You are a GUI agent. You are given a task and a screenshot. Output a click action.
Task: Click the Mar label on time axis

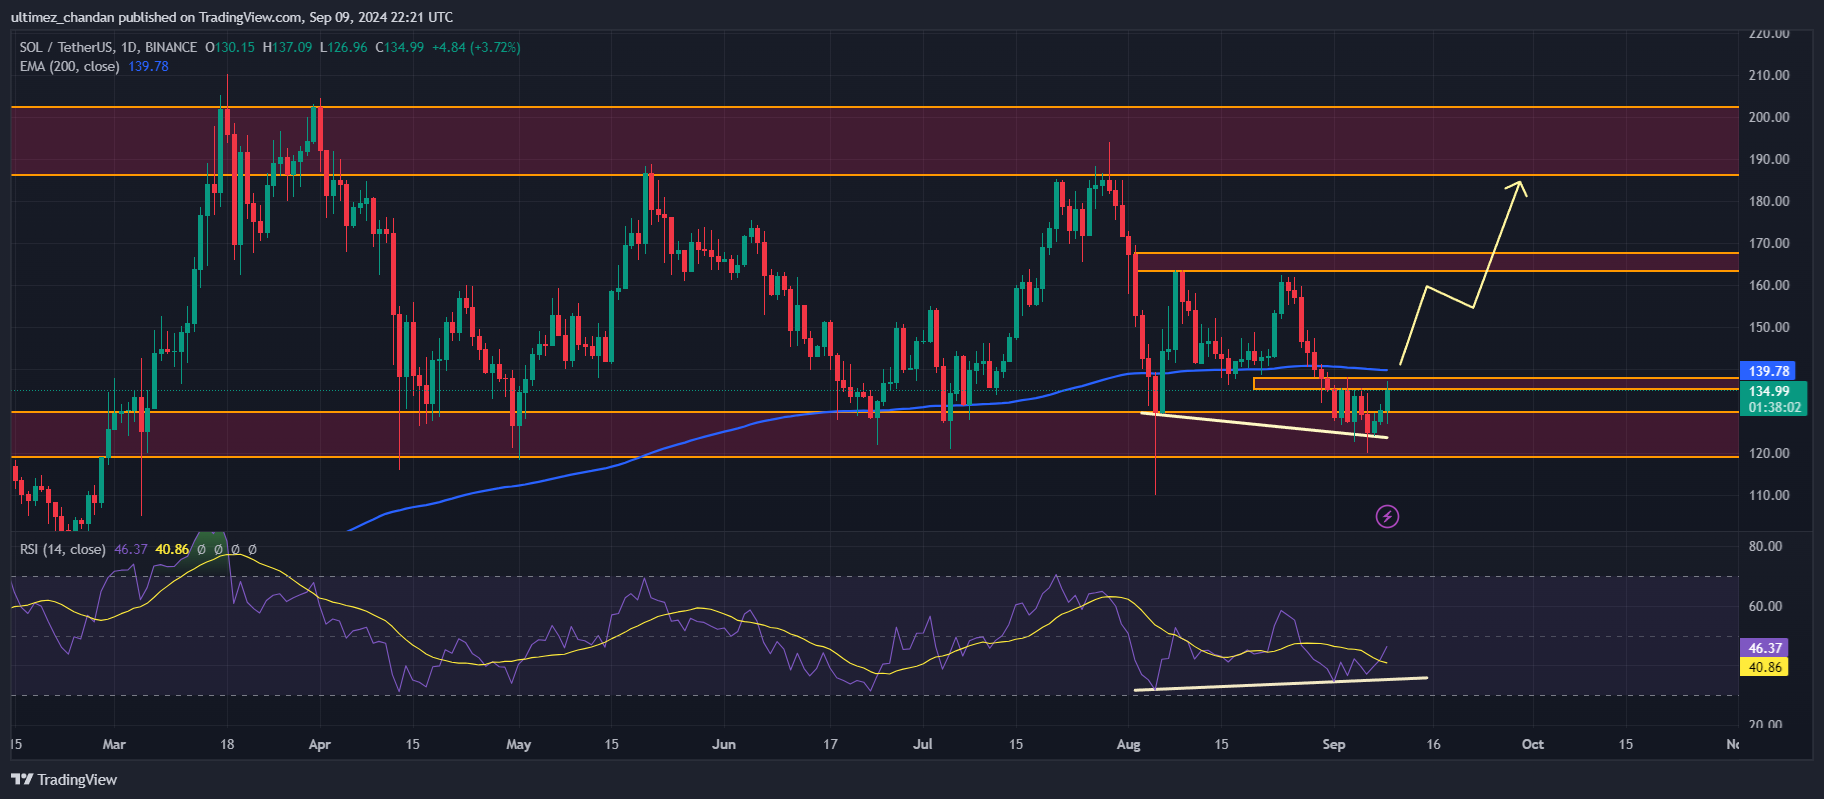pos(114,744)
